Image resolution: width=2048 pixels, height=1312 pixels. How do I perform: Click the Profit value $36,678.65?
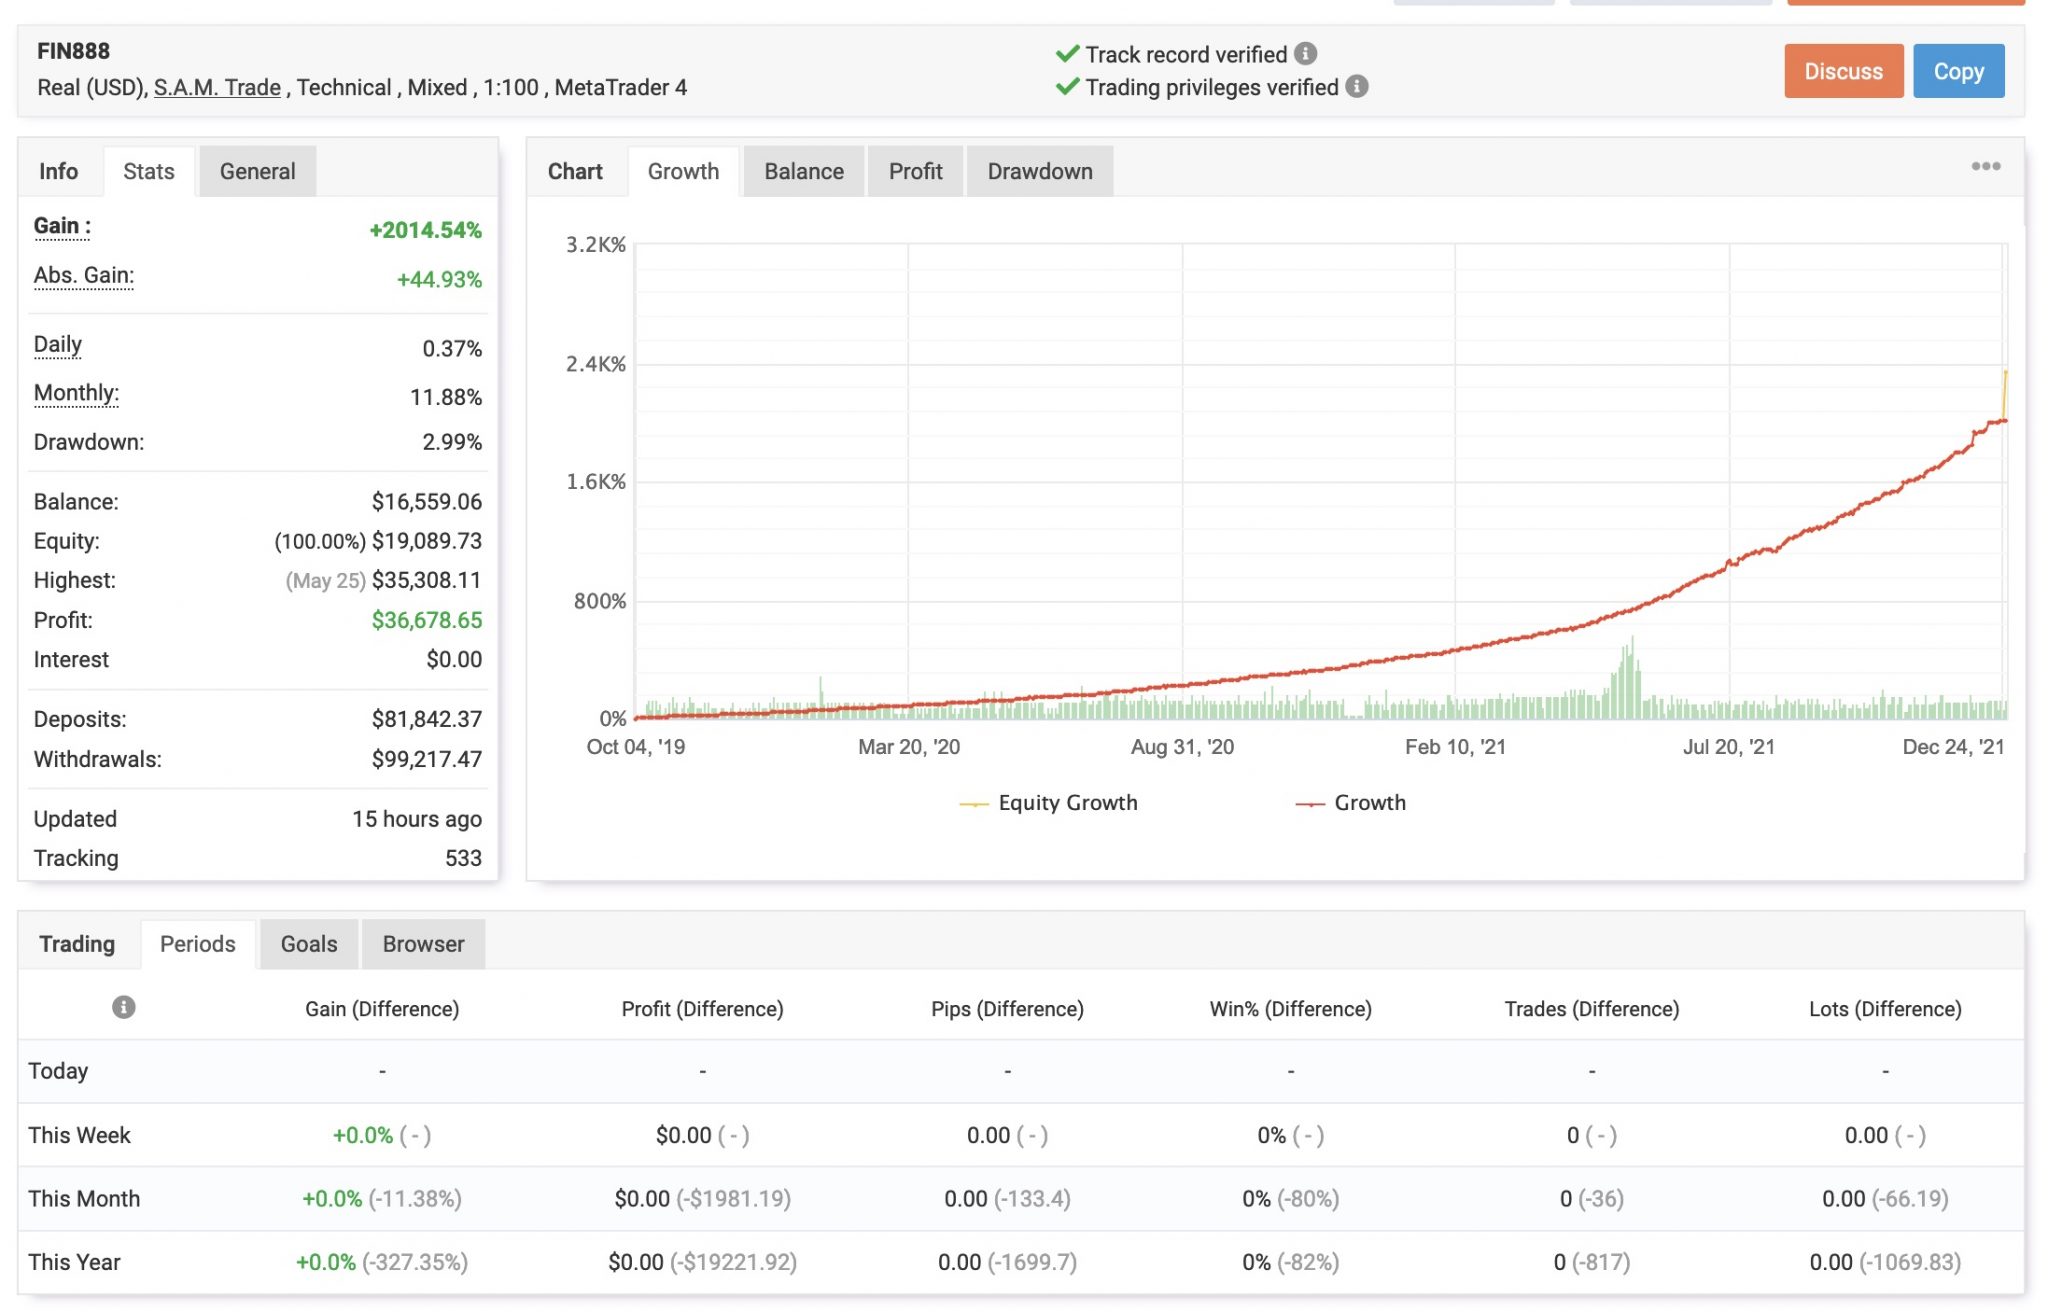(427, 620)
